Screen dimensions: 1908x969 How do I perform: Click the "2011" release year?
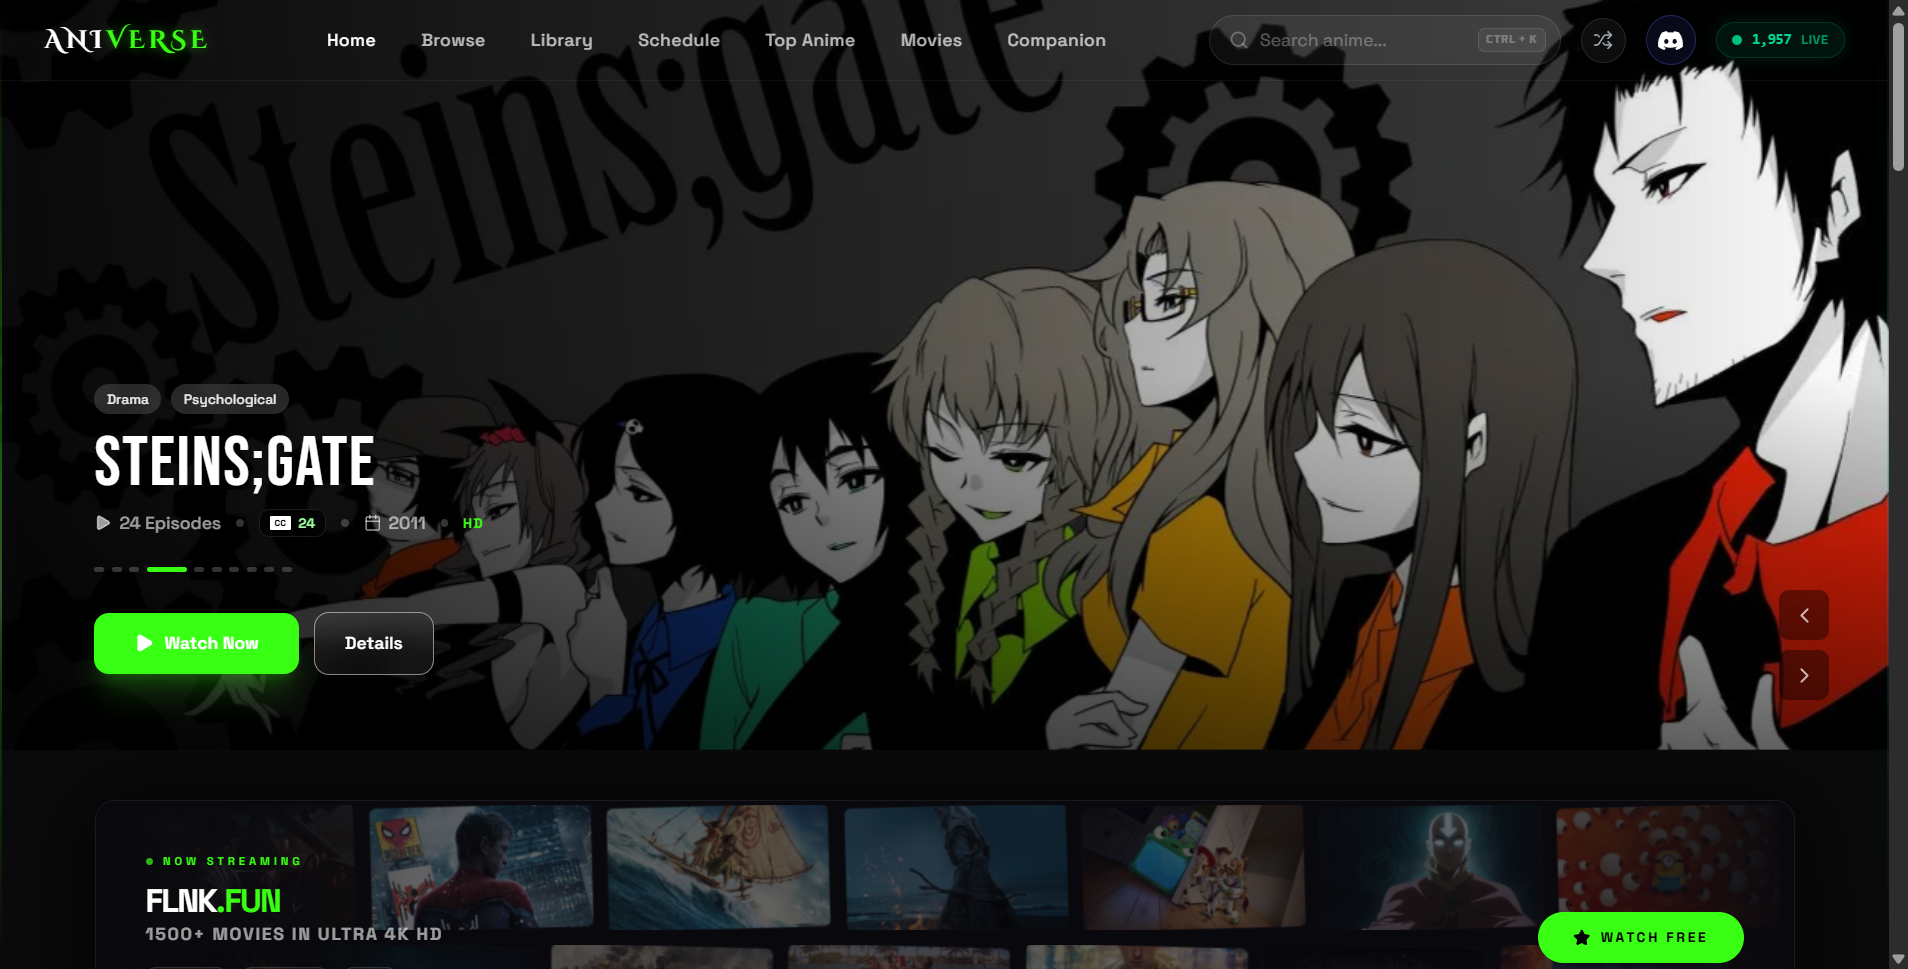pos(407,523)
